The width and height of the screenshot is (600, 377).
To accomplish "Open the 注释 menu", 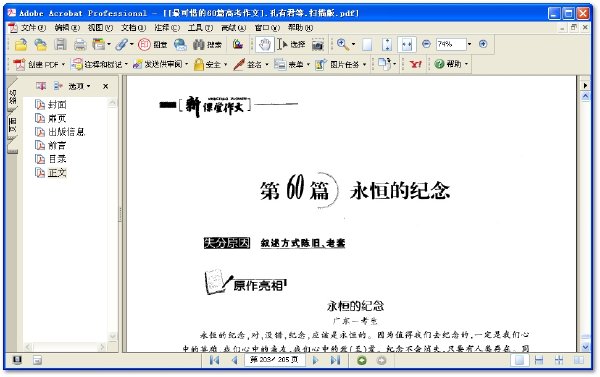I will 167,28.
